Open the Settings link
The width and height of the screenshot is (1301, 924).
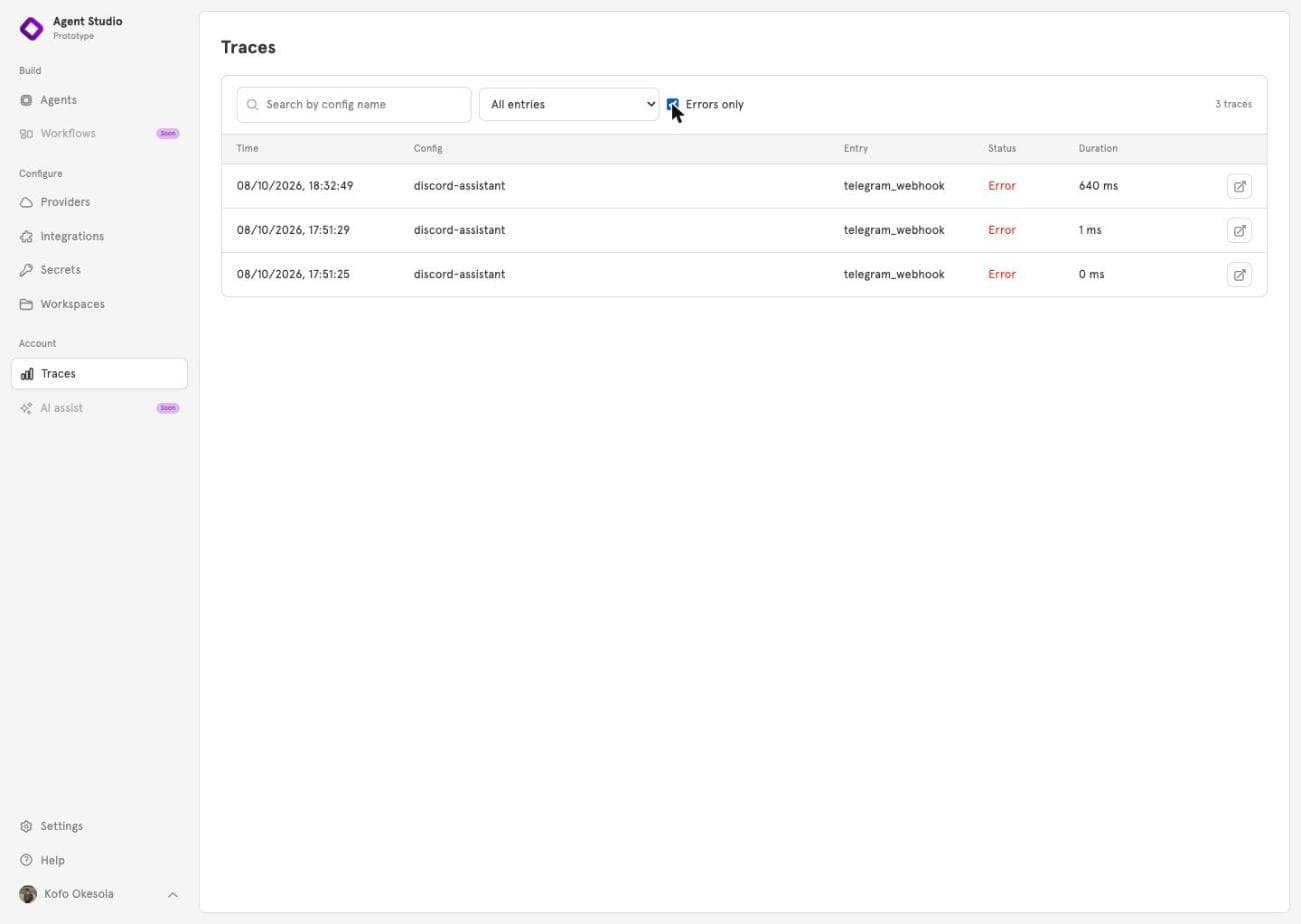tap(61, 826)
